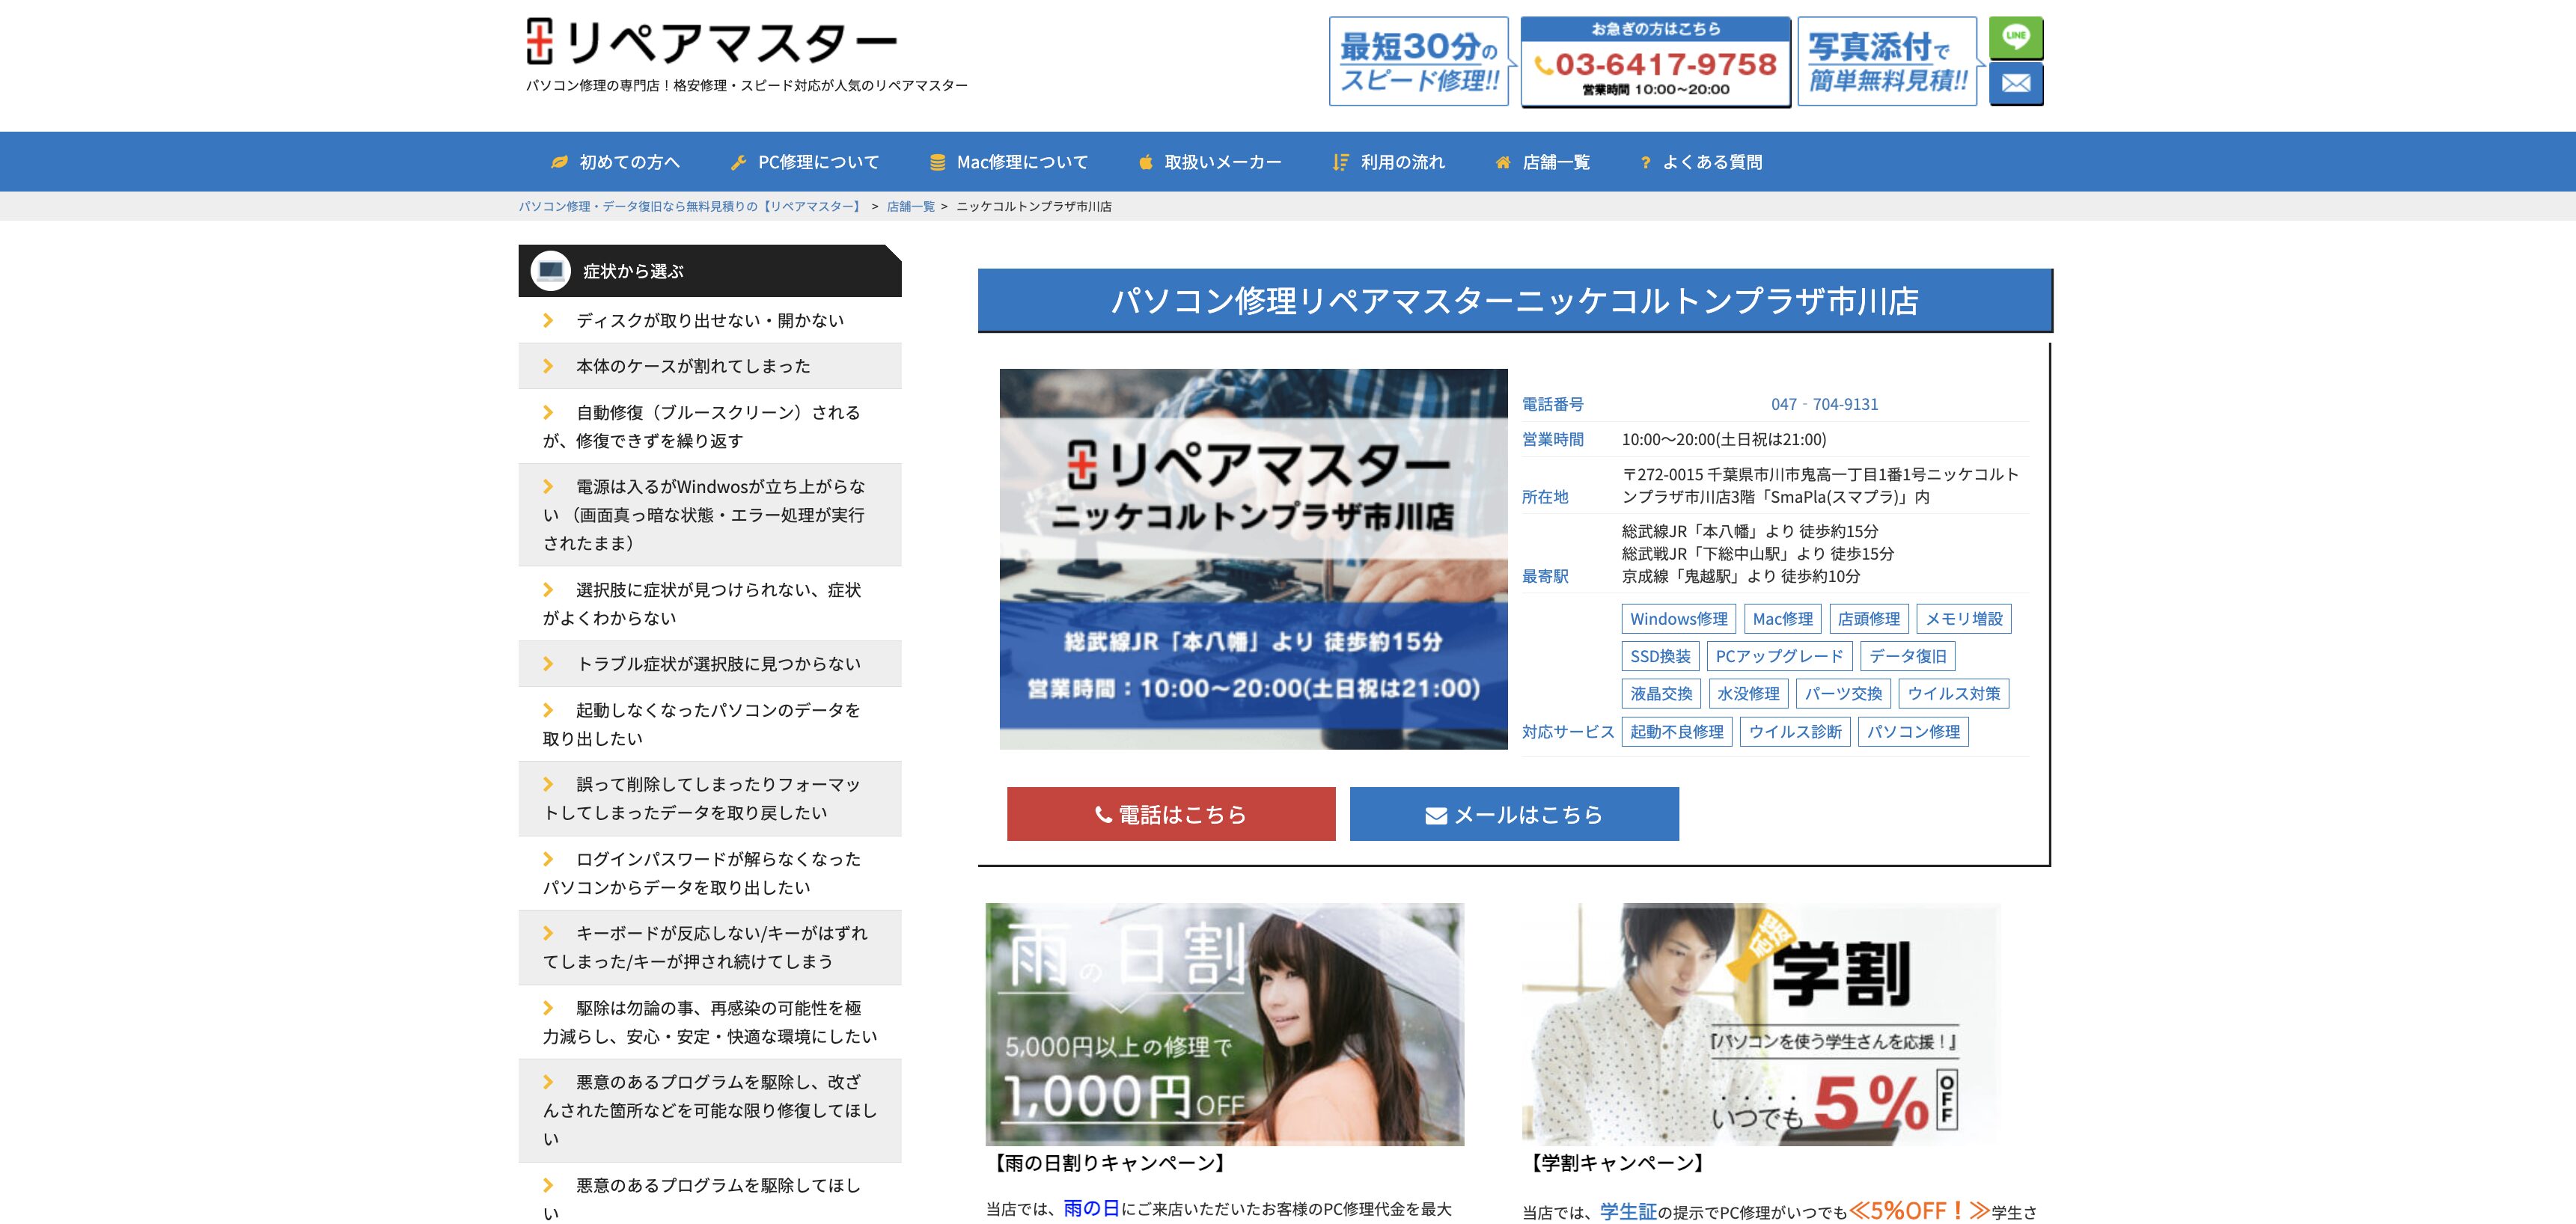Click the 学割 5% OFF campaign banner image
The height and width of the screenshot is (1224, 2576).
[x=1761, y=1024]
